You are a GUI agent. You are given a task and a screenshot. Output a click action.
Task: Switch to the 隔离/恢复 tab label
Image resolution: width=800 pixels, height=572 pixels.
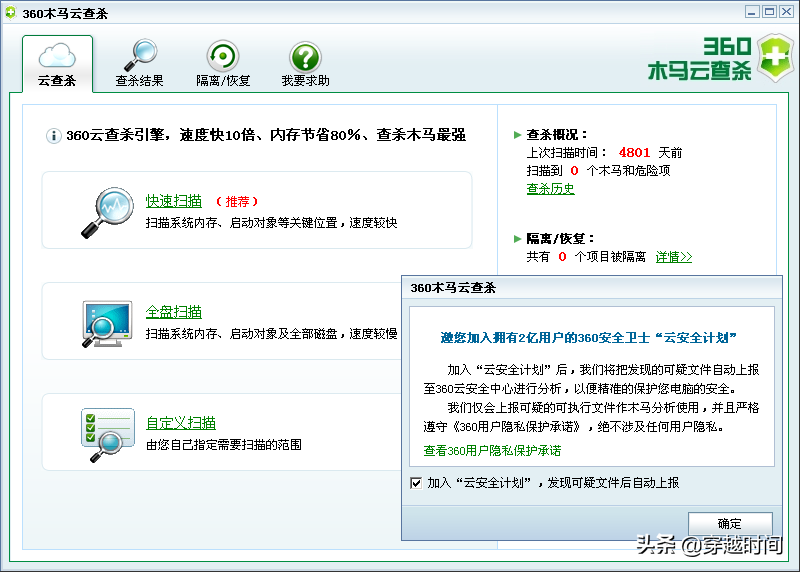click(x=222, y=81)
